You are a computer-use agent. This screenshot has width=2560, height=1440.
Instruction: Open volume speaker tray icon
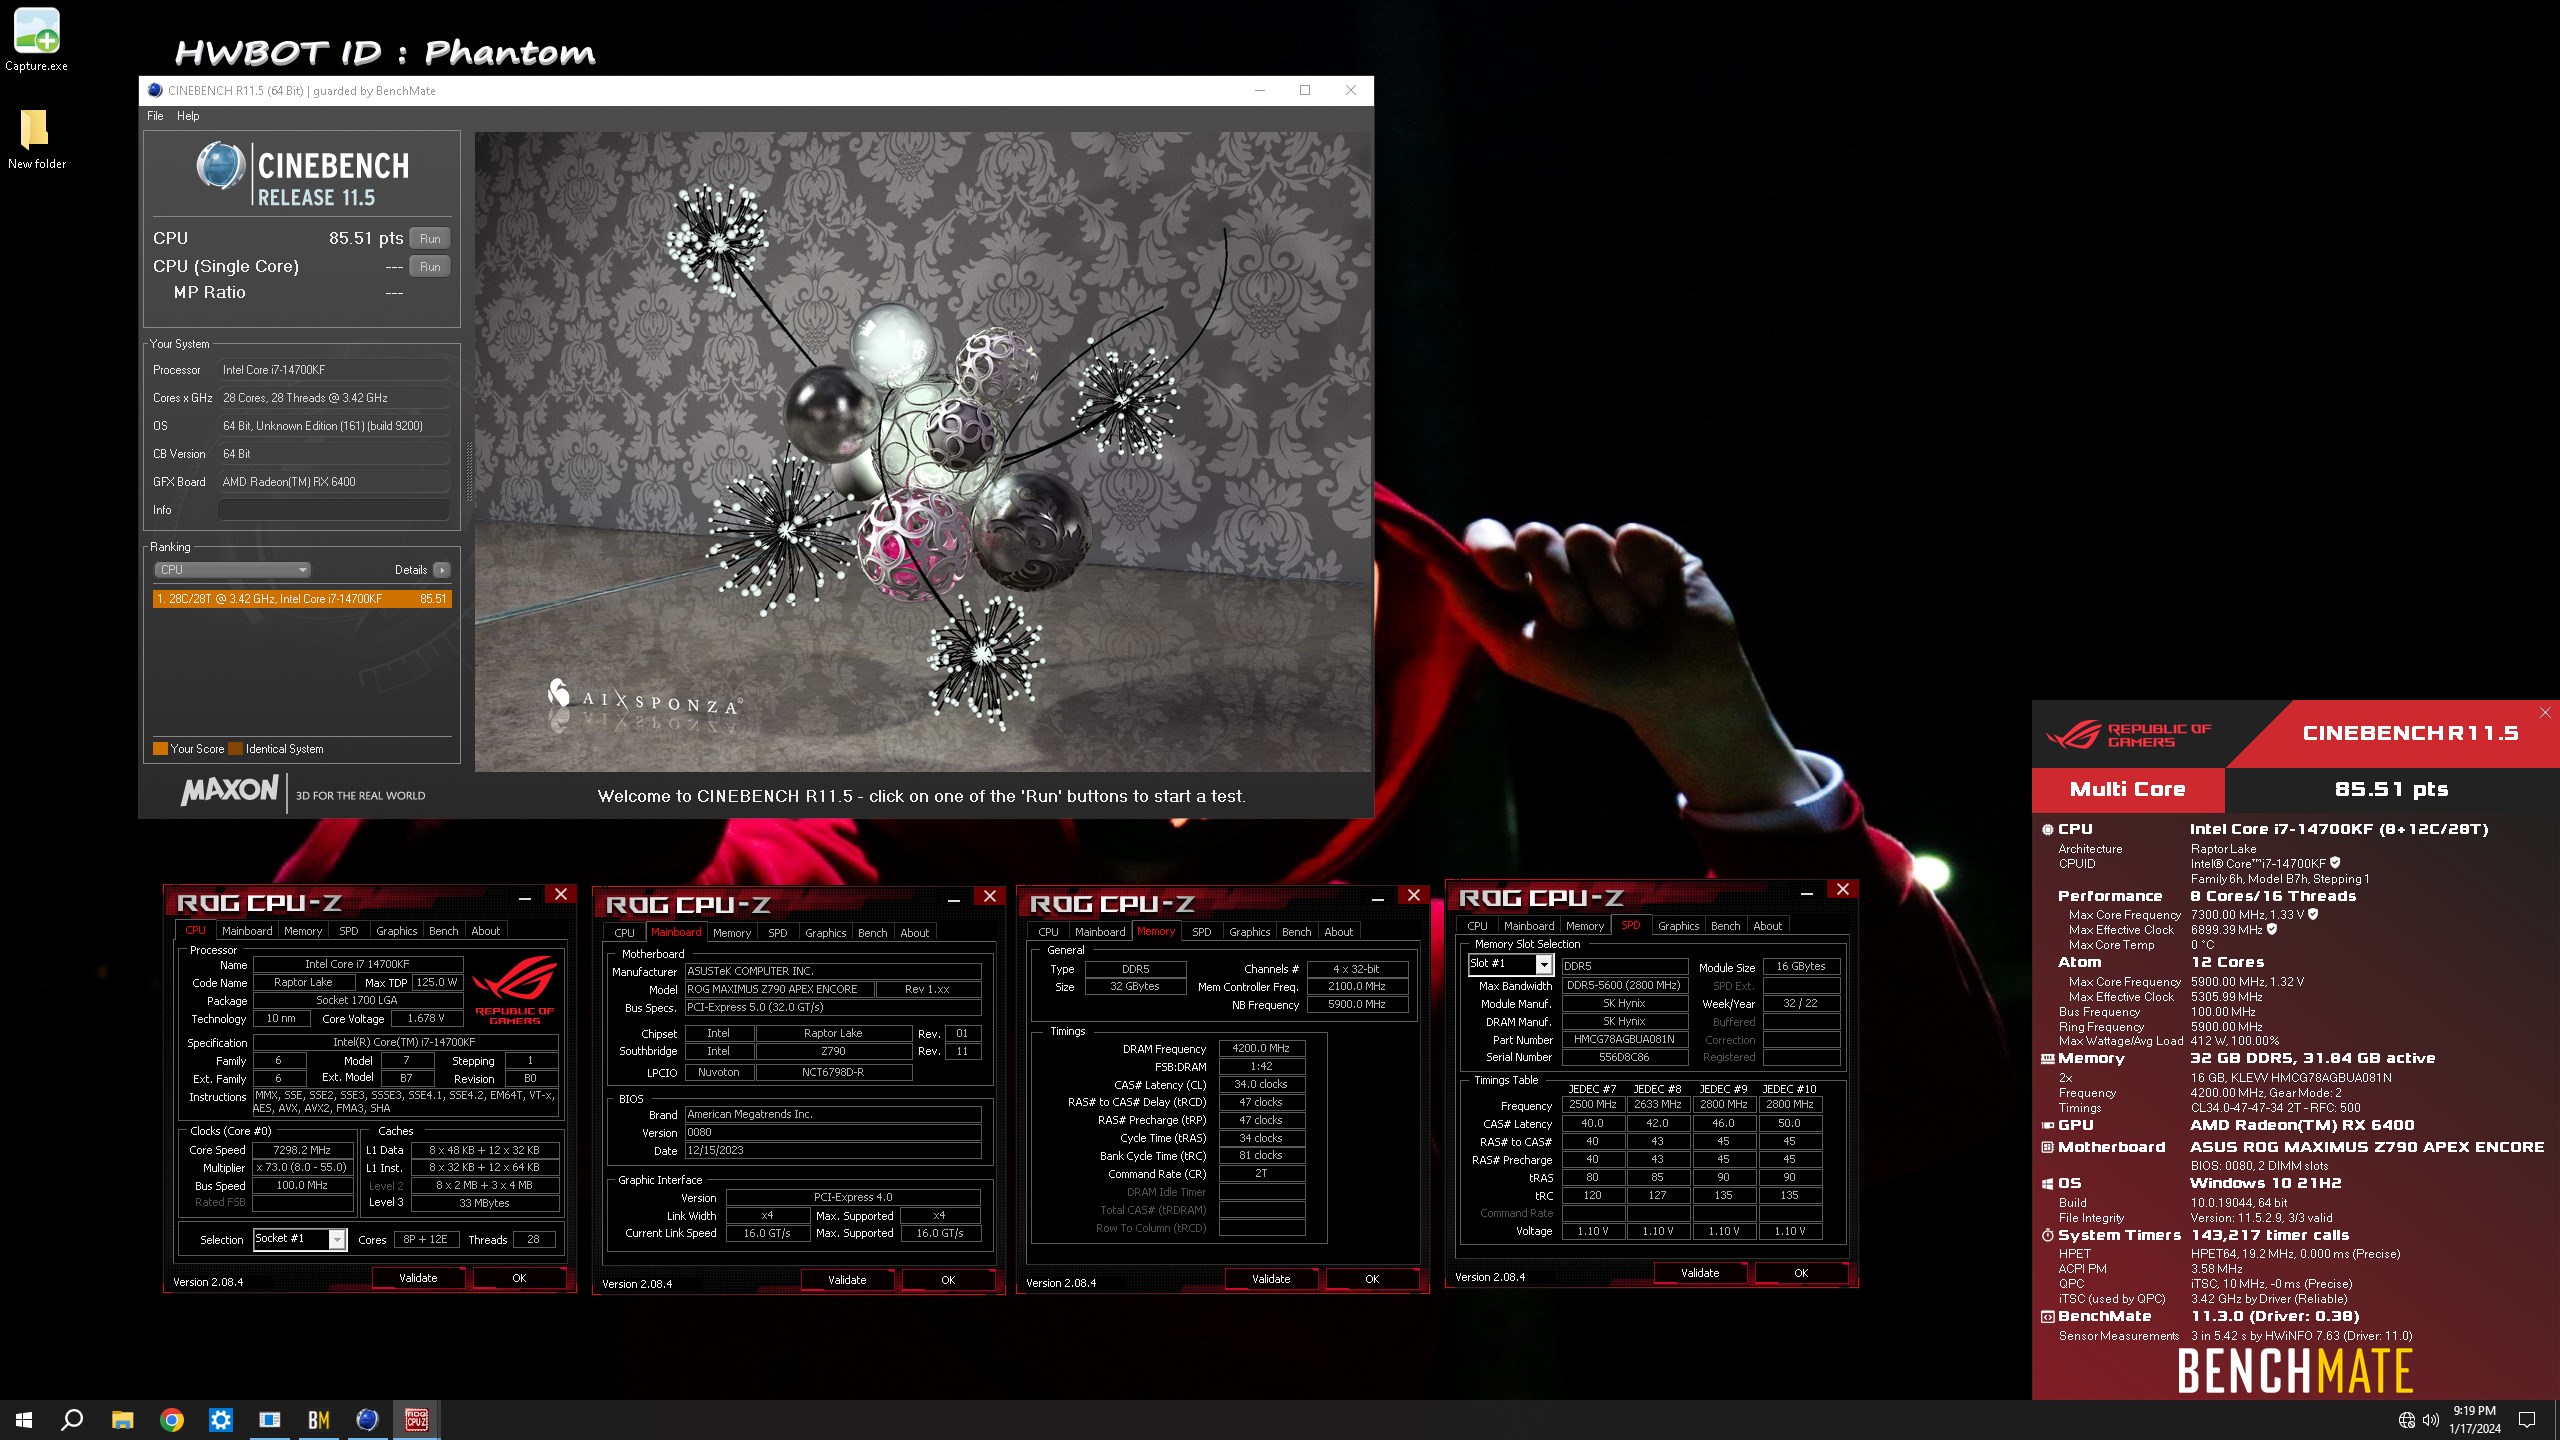click(x=2431, y=1420)
